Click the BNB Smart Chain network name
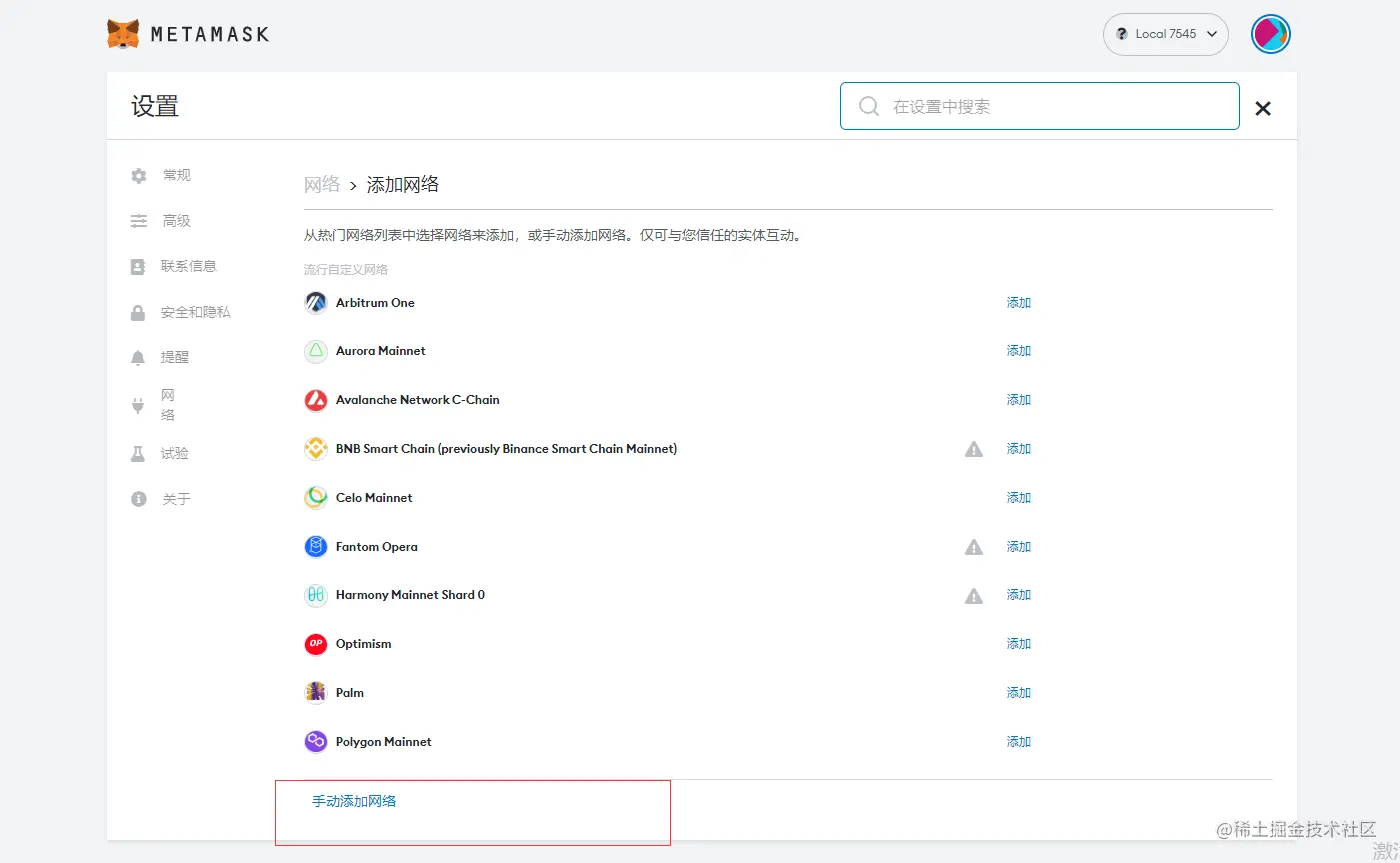 pyautogui.click(x=507, y=449)
